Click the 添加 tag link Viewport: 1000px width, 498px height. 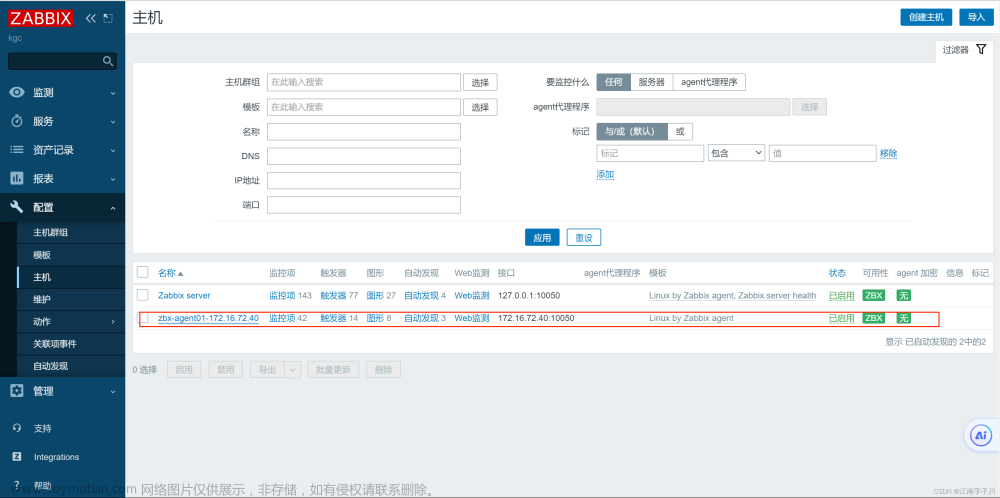[x=605, y=174]
